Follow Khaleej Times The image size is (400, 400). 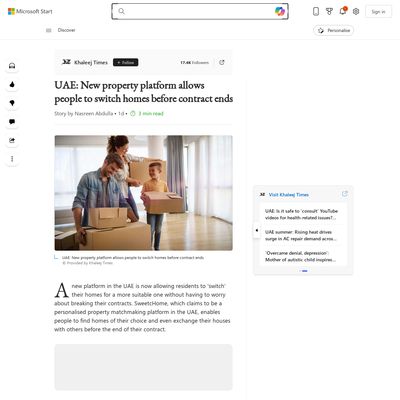pyautogui.click(x=125, y=62)
